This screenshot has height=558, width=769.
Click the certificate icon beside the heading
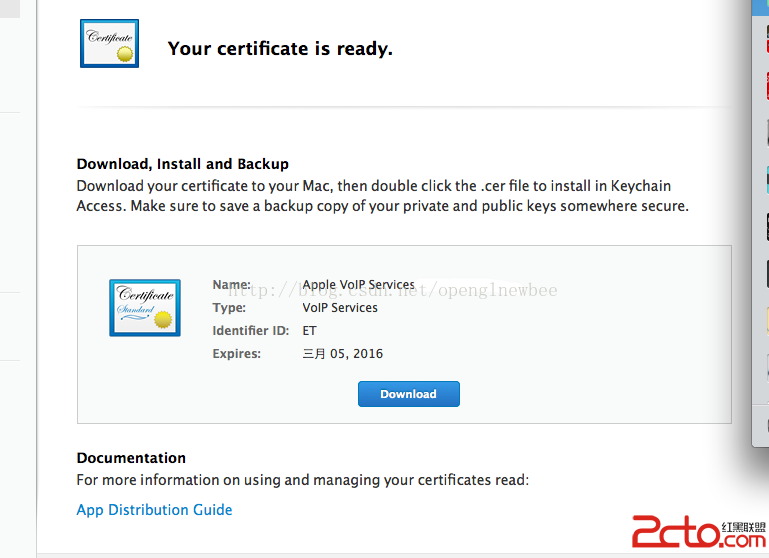tap(109, 44)
